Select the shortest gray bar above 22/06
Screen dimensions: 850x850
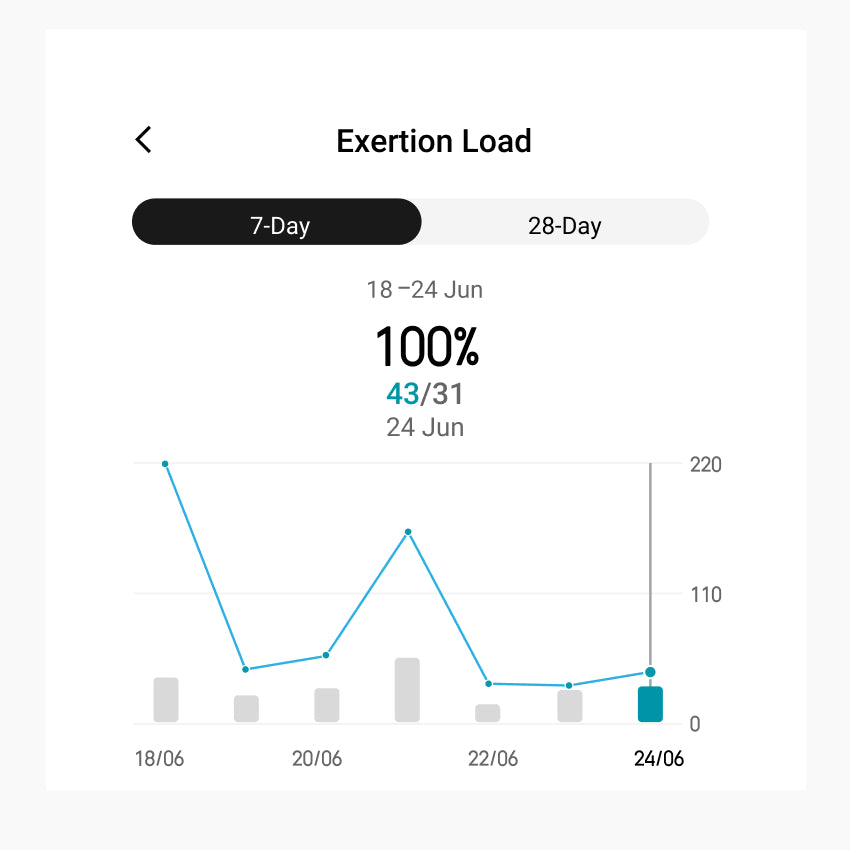coord(488,713)
